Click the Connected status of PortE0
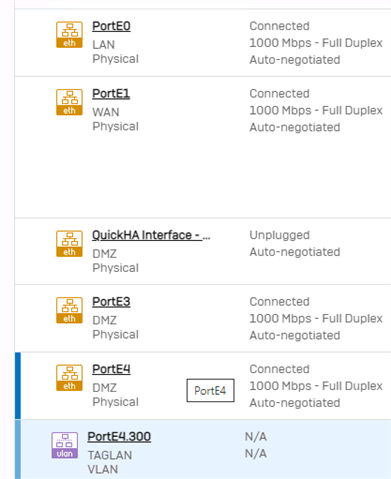The width and height of the screenshot is (391, 479). (279, 26)
